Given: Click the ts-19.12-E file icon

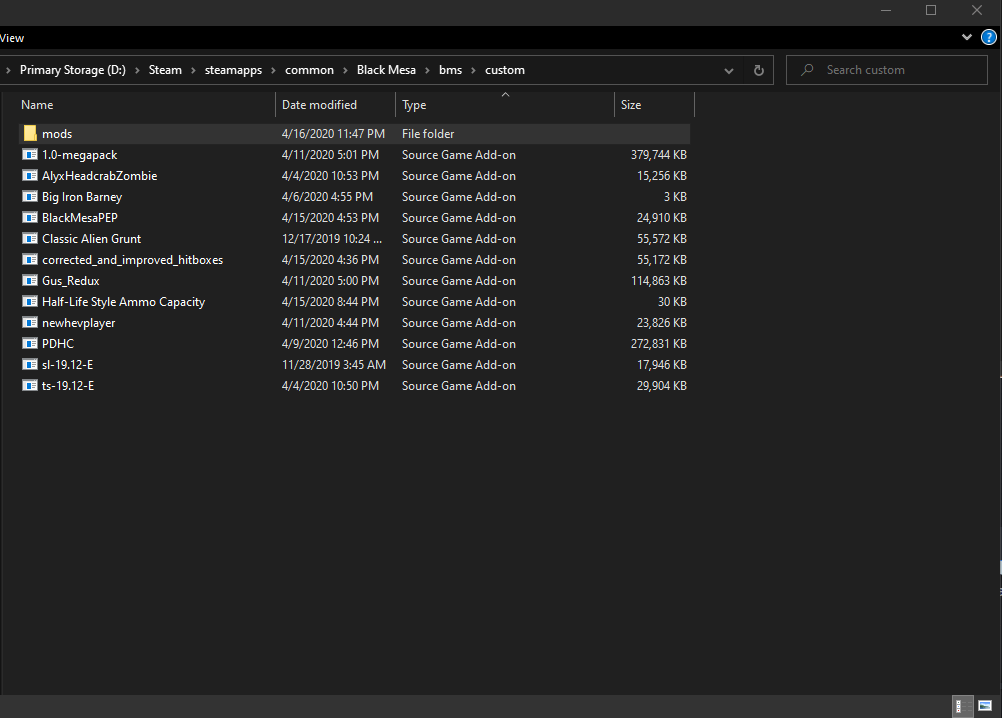Looking at the screenshot, I should (x=30, y=385).
